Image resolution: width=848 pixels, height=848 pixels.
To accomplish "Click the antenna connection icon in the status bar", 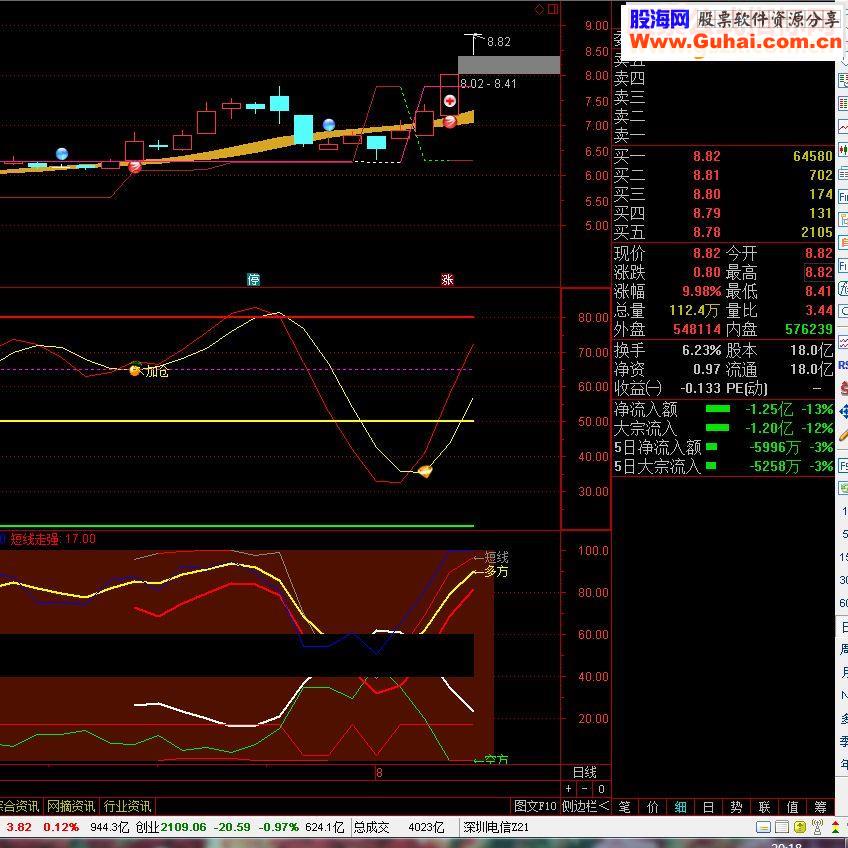I will [818, 827].
